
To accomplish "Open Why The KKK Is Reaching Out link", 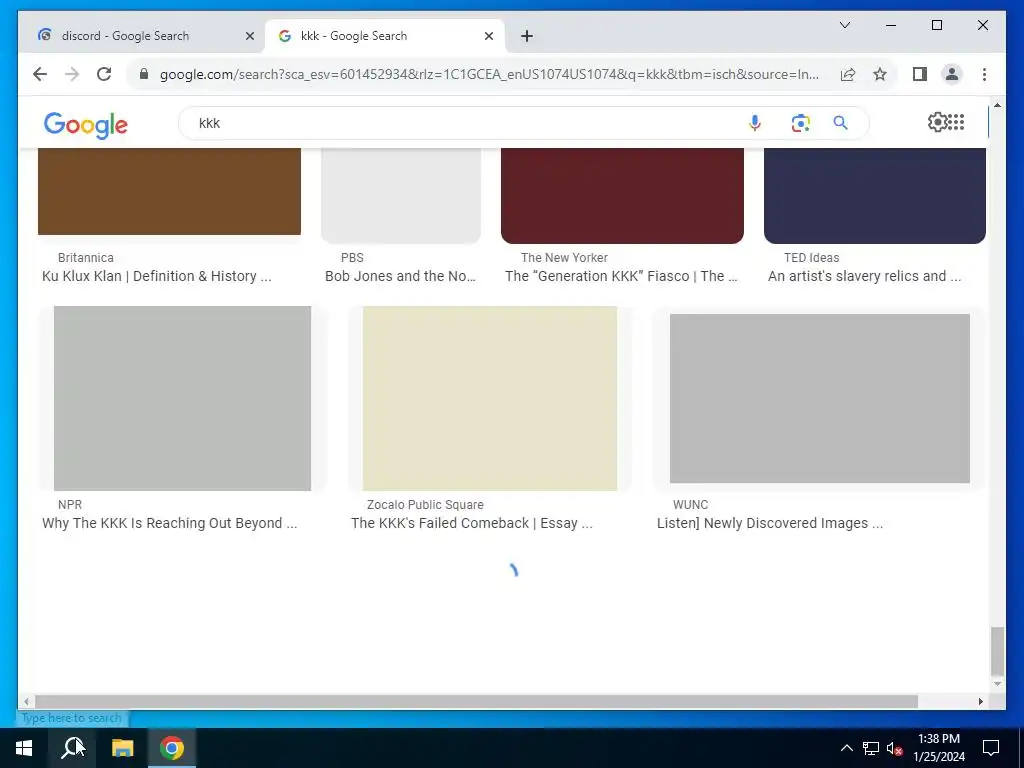I will [170, 523].
